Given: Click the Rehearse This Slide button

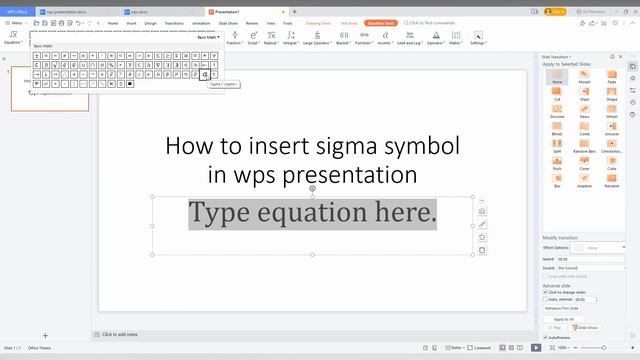Looking at the screenshot, I should [562, 308].
